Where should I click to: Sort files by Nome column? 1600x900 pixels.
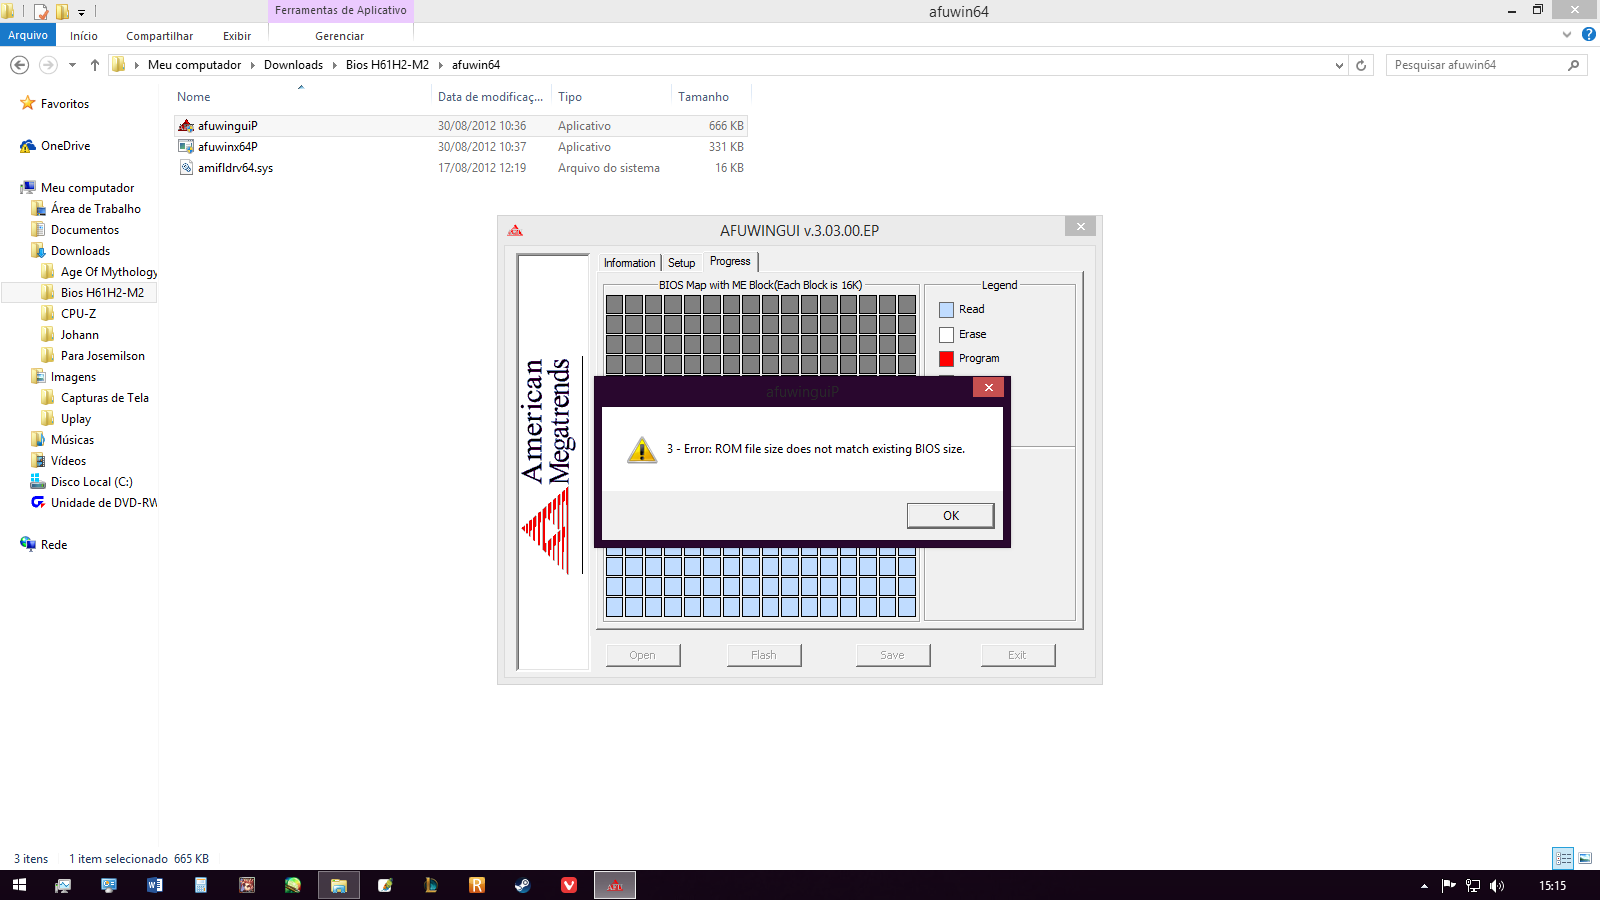click(194, 97)
